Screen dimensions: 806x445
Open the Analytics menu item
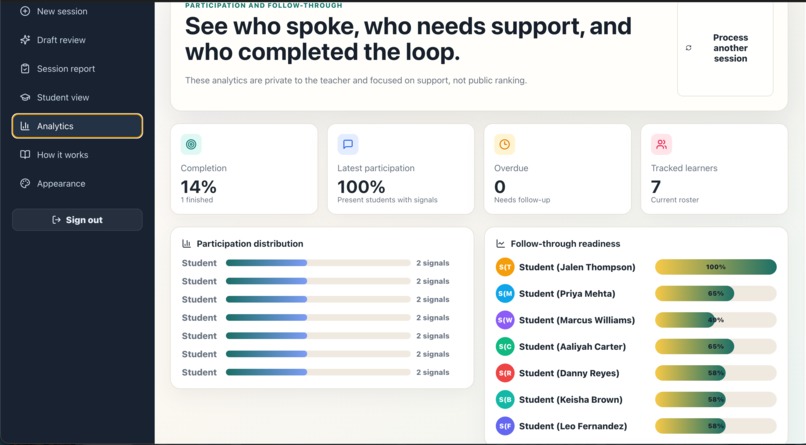click(77, 126)
